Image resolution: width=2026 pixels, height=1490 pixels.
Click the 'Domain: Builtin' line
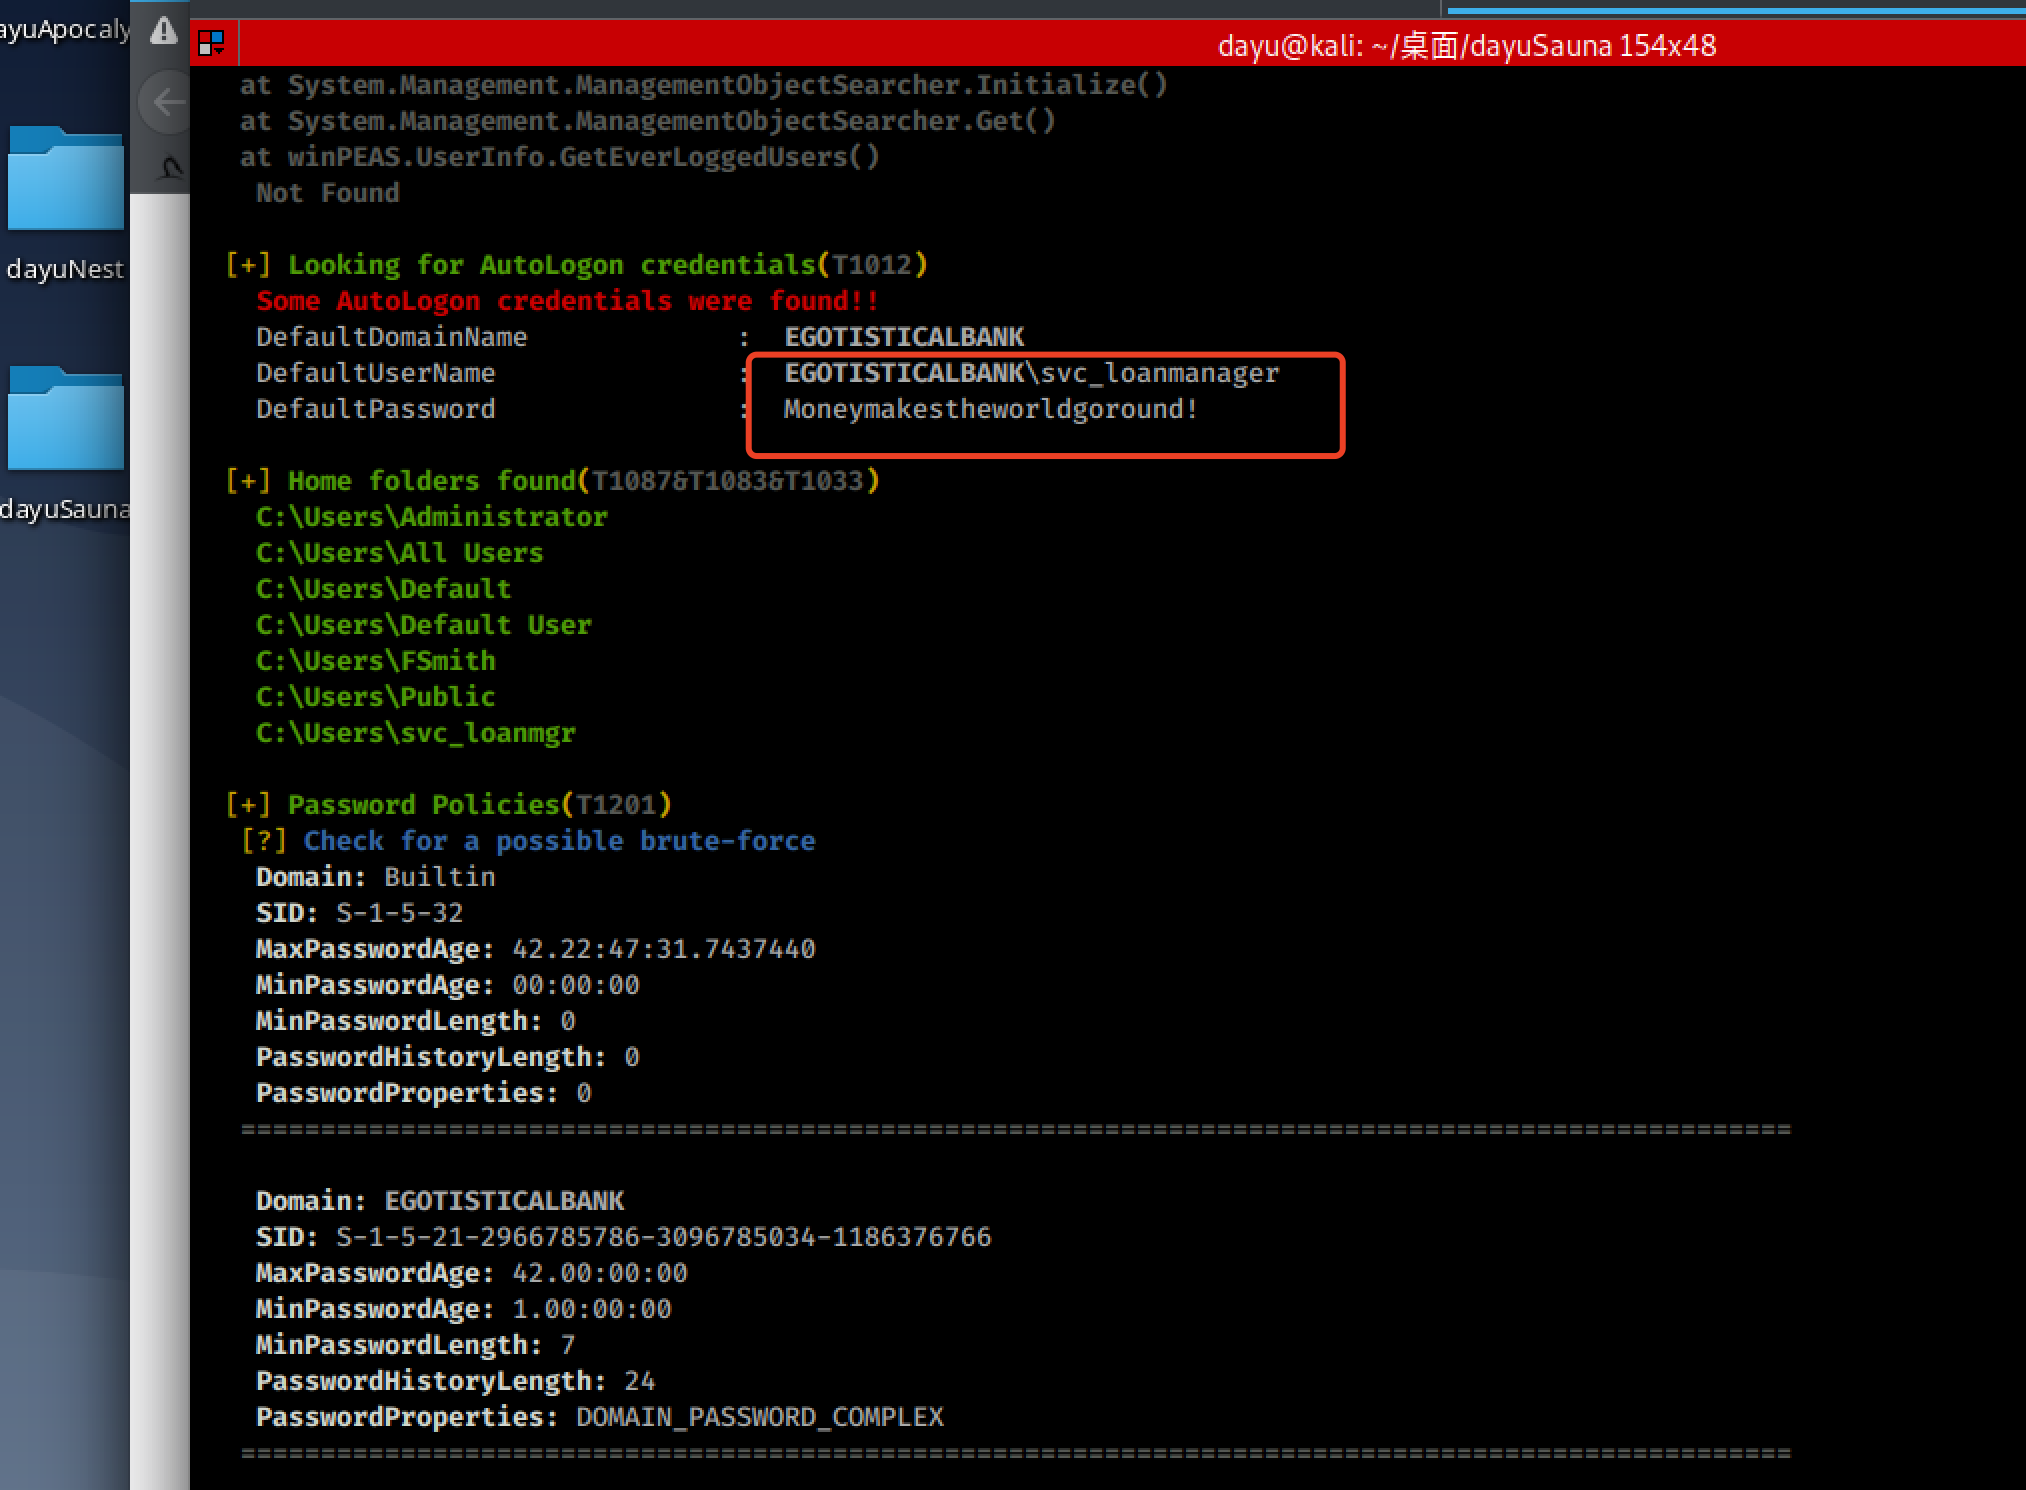375,877
